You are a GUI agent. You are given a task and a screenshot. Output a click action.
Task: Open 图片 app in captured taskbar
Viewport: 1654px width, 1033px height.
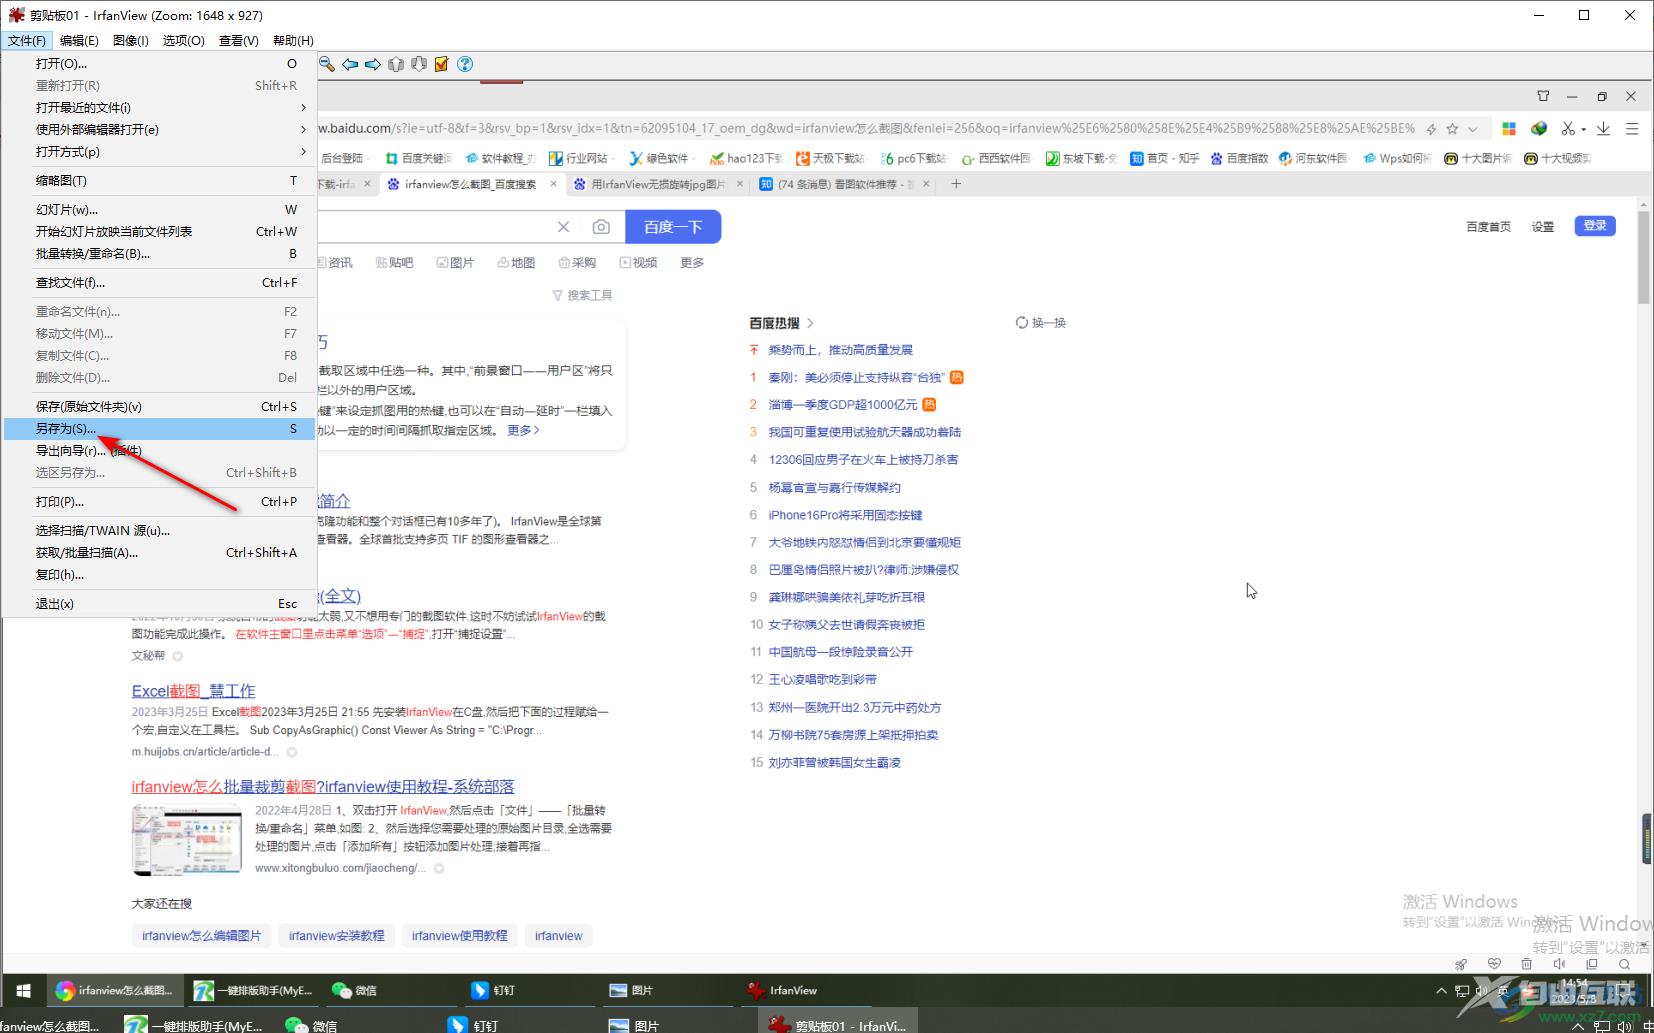point(631,990)
